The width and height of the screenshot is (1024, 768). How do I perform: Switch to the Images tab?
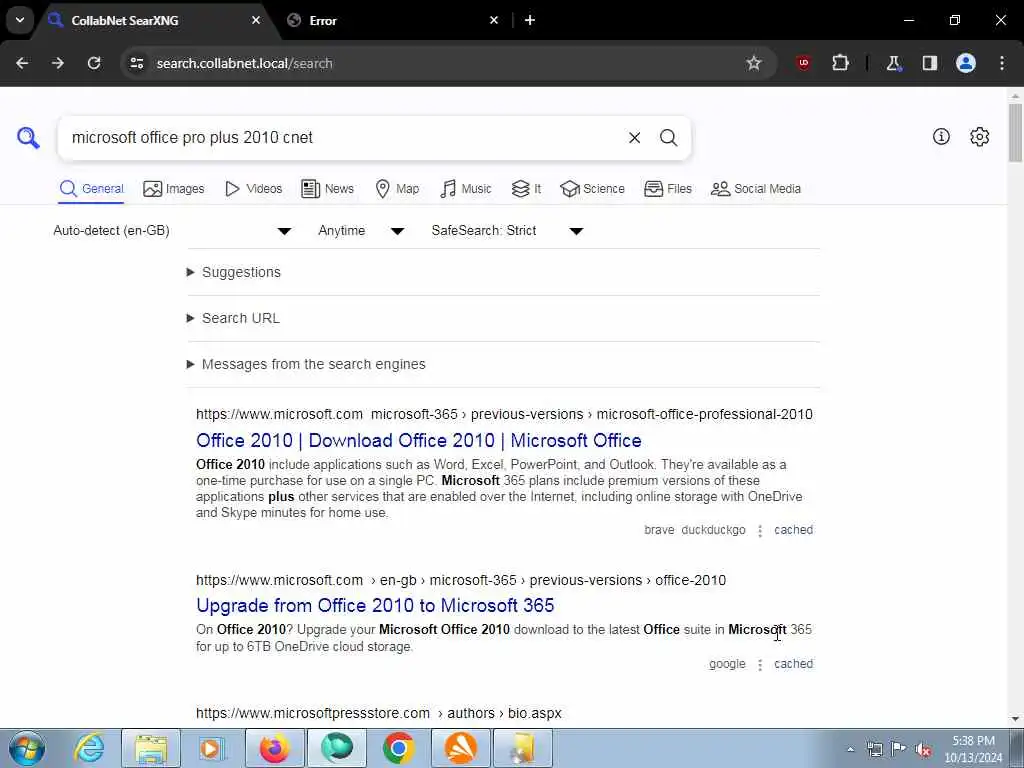pyautogui.click(x=174, y=189)
